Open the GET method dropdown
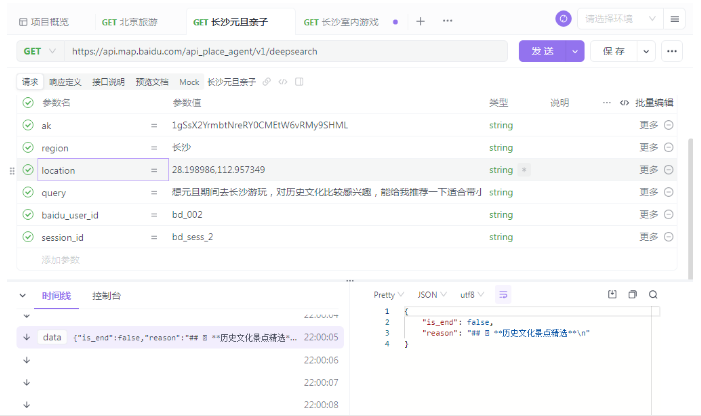This screenshot has height=416, width=701. 40,51
